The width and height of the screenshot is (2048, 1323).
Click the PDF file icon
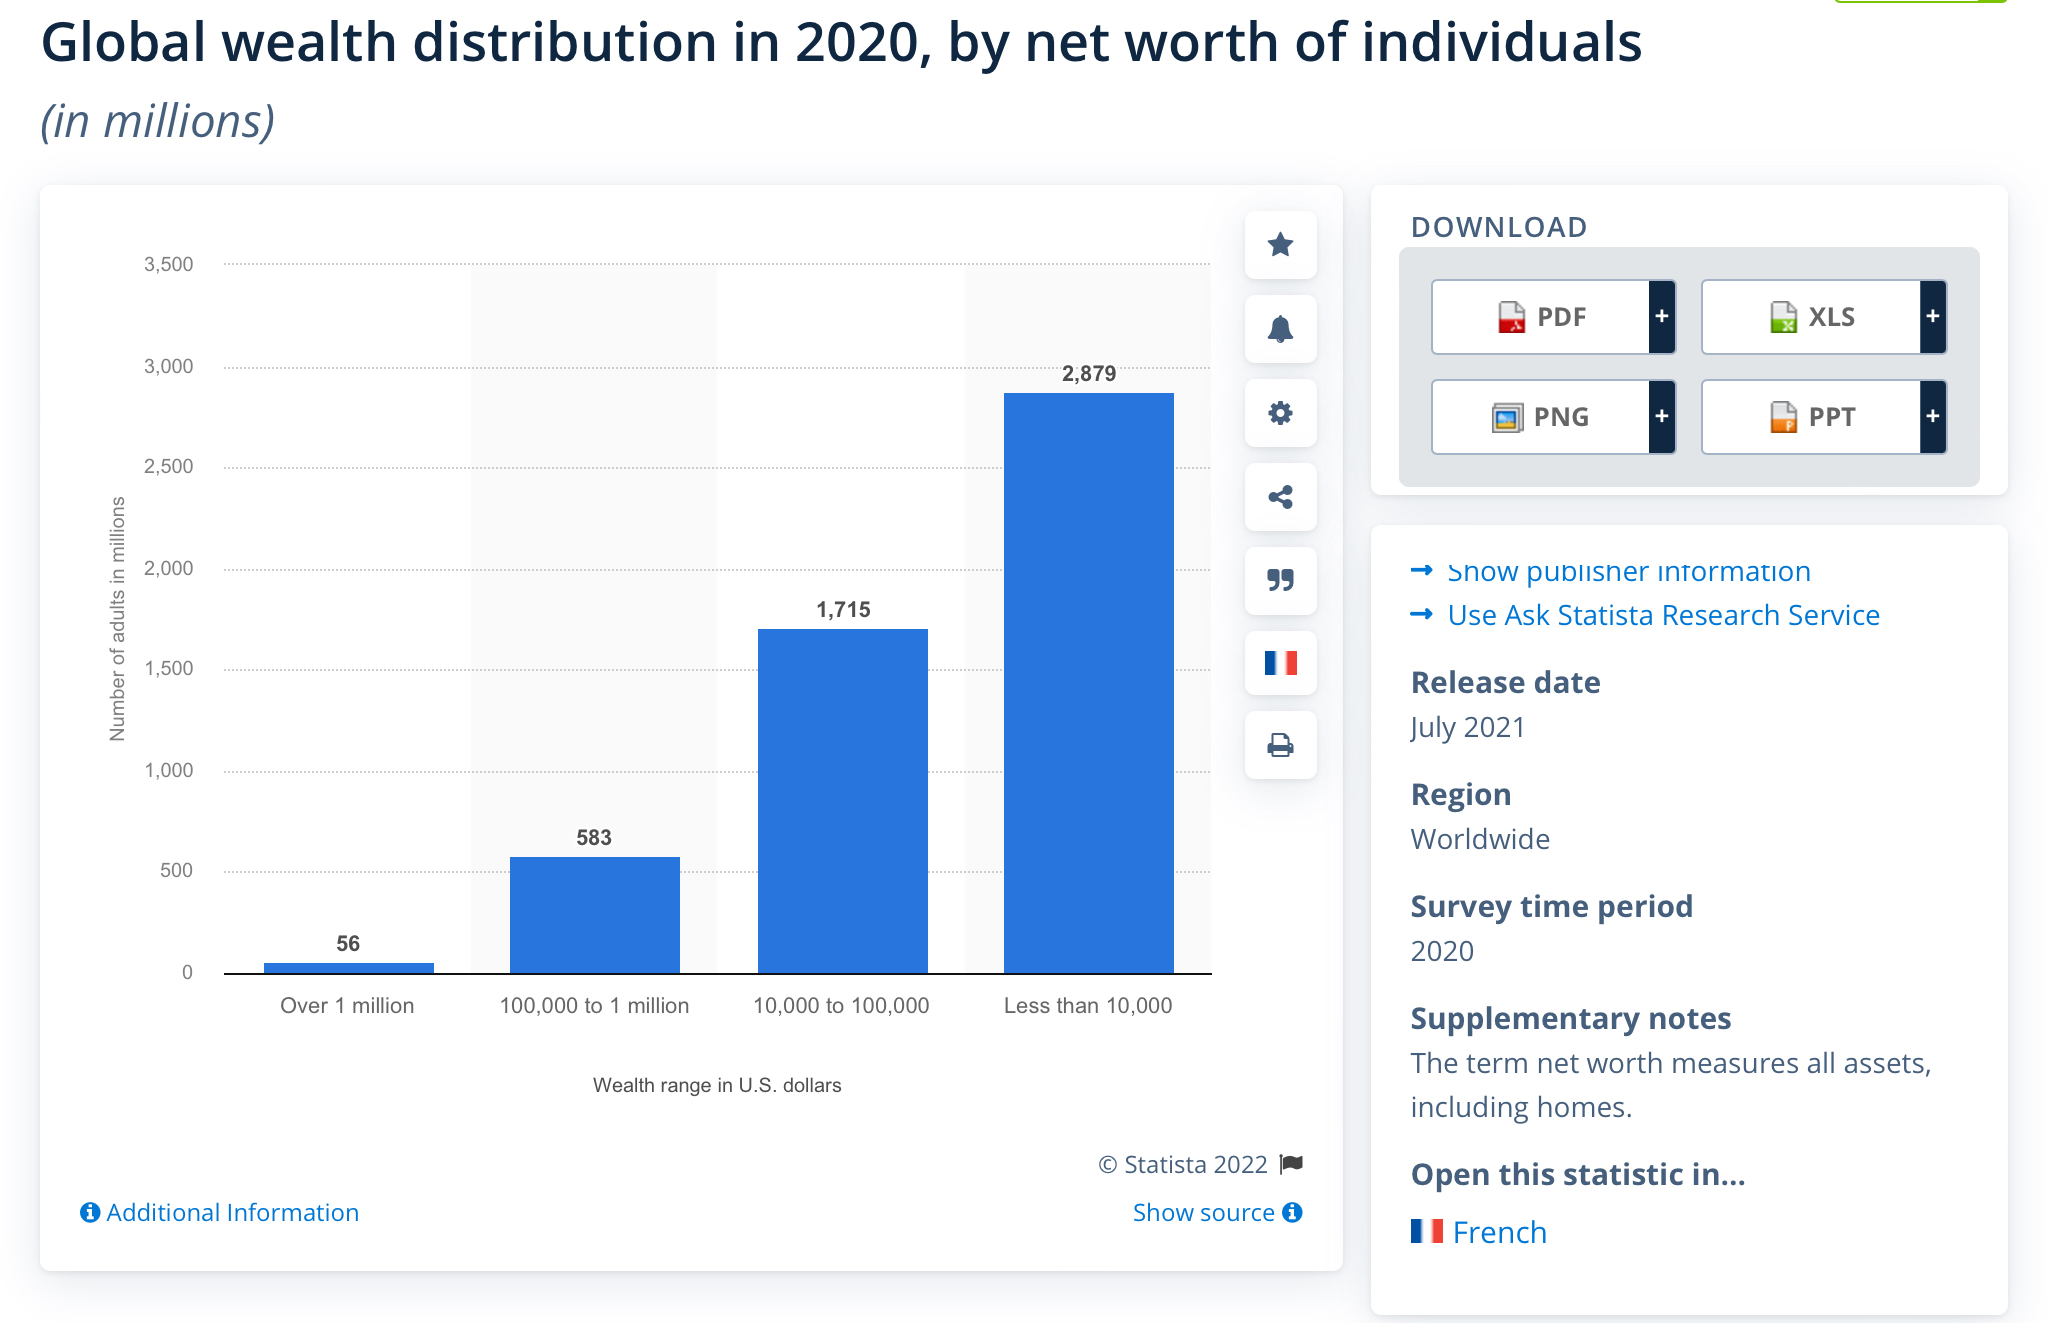pyautogui.click(x=1511, y=317)
